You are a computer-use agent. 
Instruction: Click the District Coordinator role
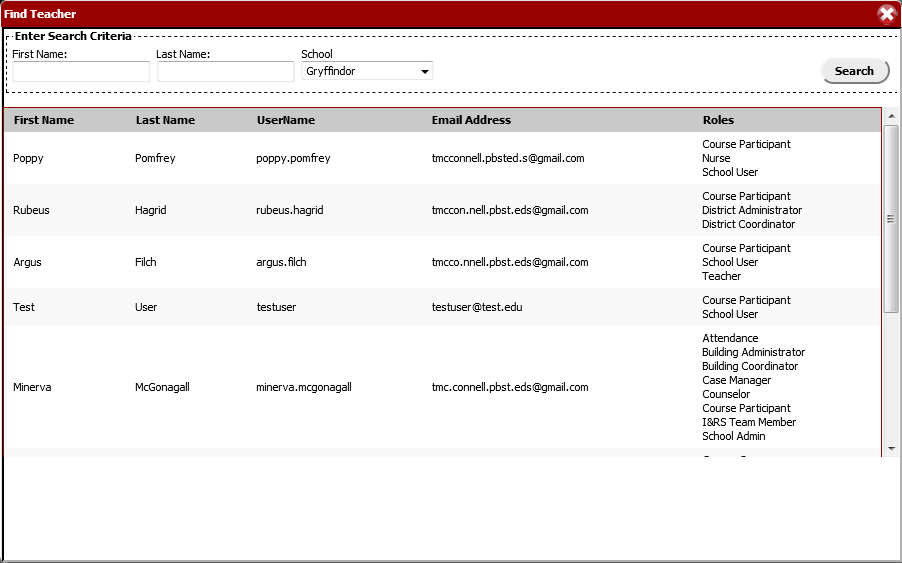click(748, 224)
